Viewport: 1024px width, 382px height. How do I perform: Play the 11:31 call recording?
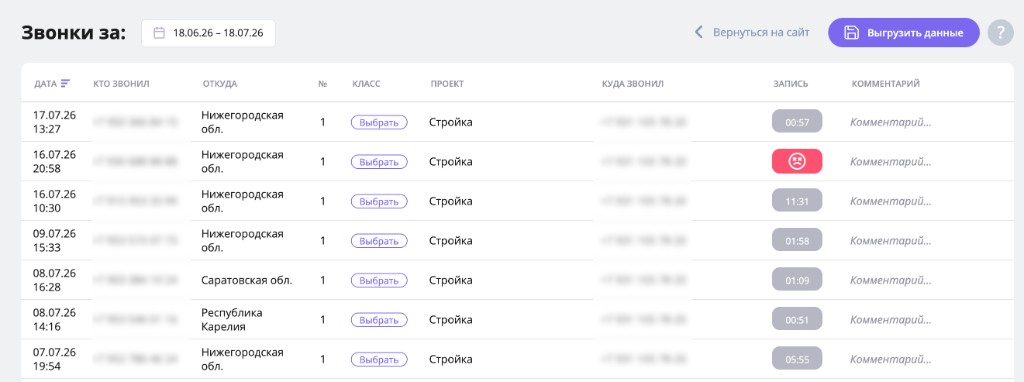(797, 201)
